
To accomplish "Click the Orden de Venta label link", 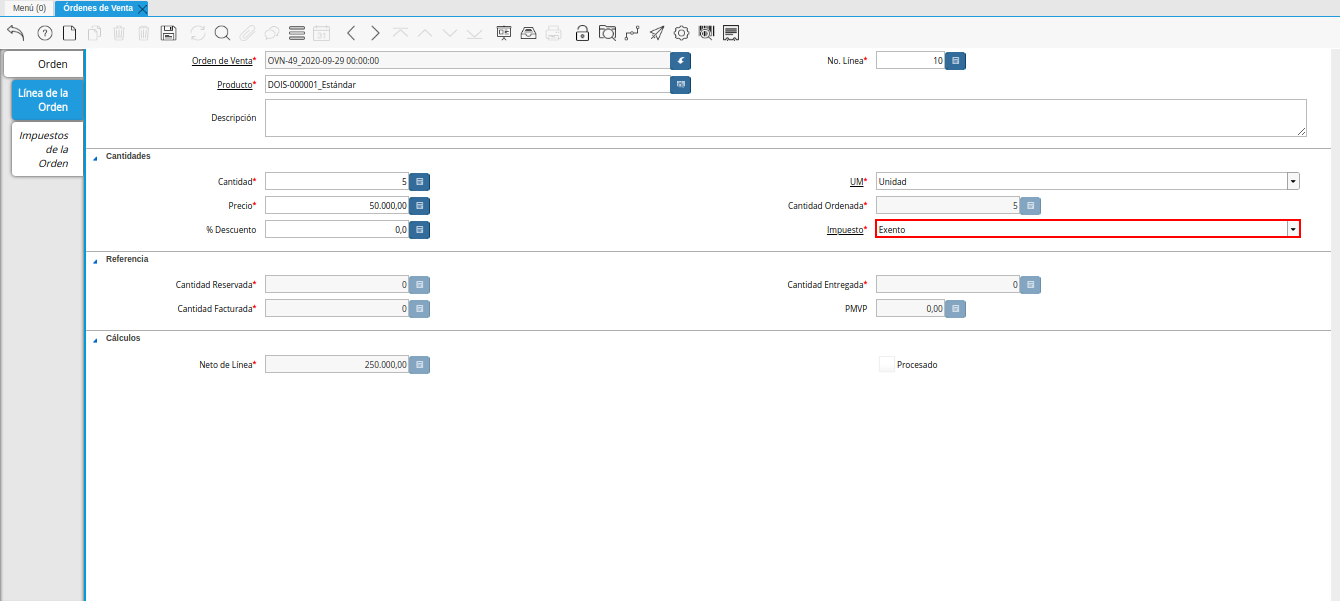I will [222, 61].
